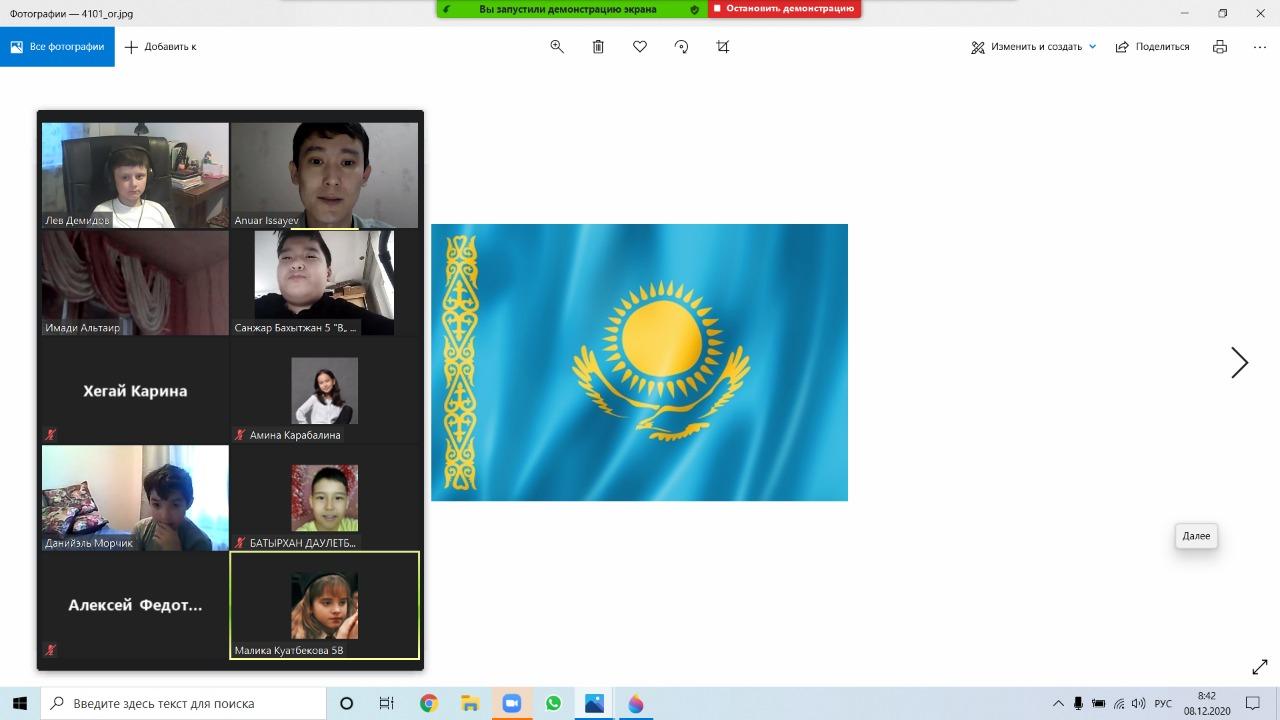Stop screen sharing via 'Остановить демонстрацию'
This screenshot has height=720, width=1280.
tap(784, 9)
